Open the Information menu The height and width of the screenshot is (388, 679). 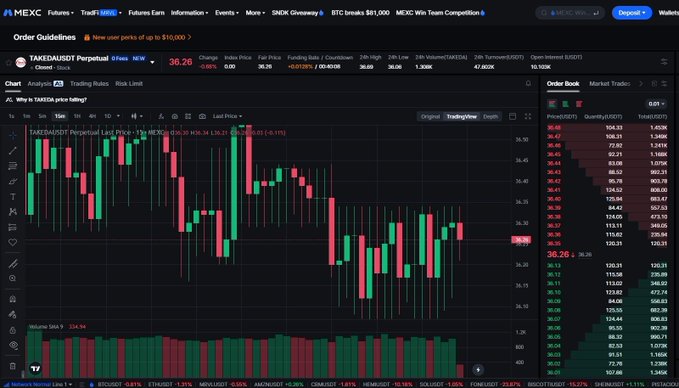point(189,13)
